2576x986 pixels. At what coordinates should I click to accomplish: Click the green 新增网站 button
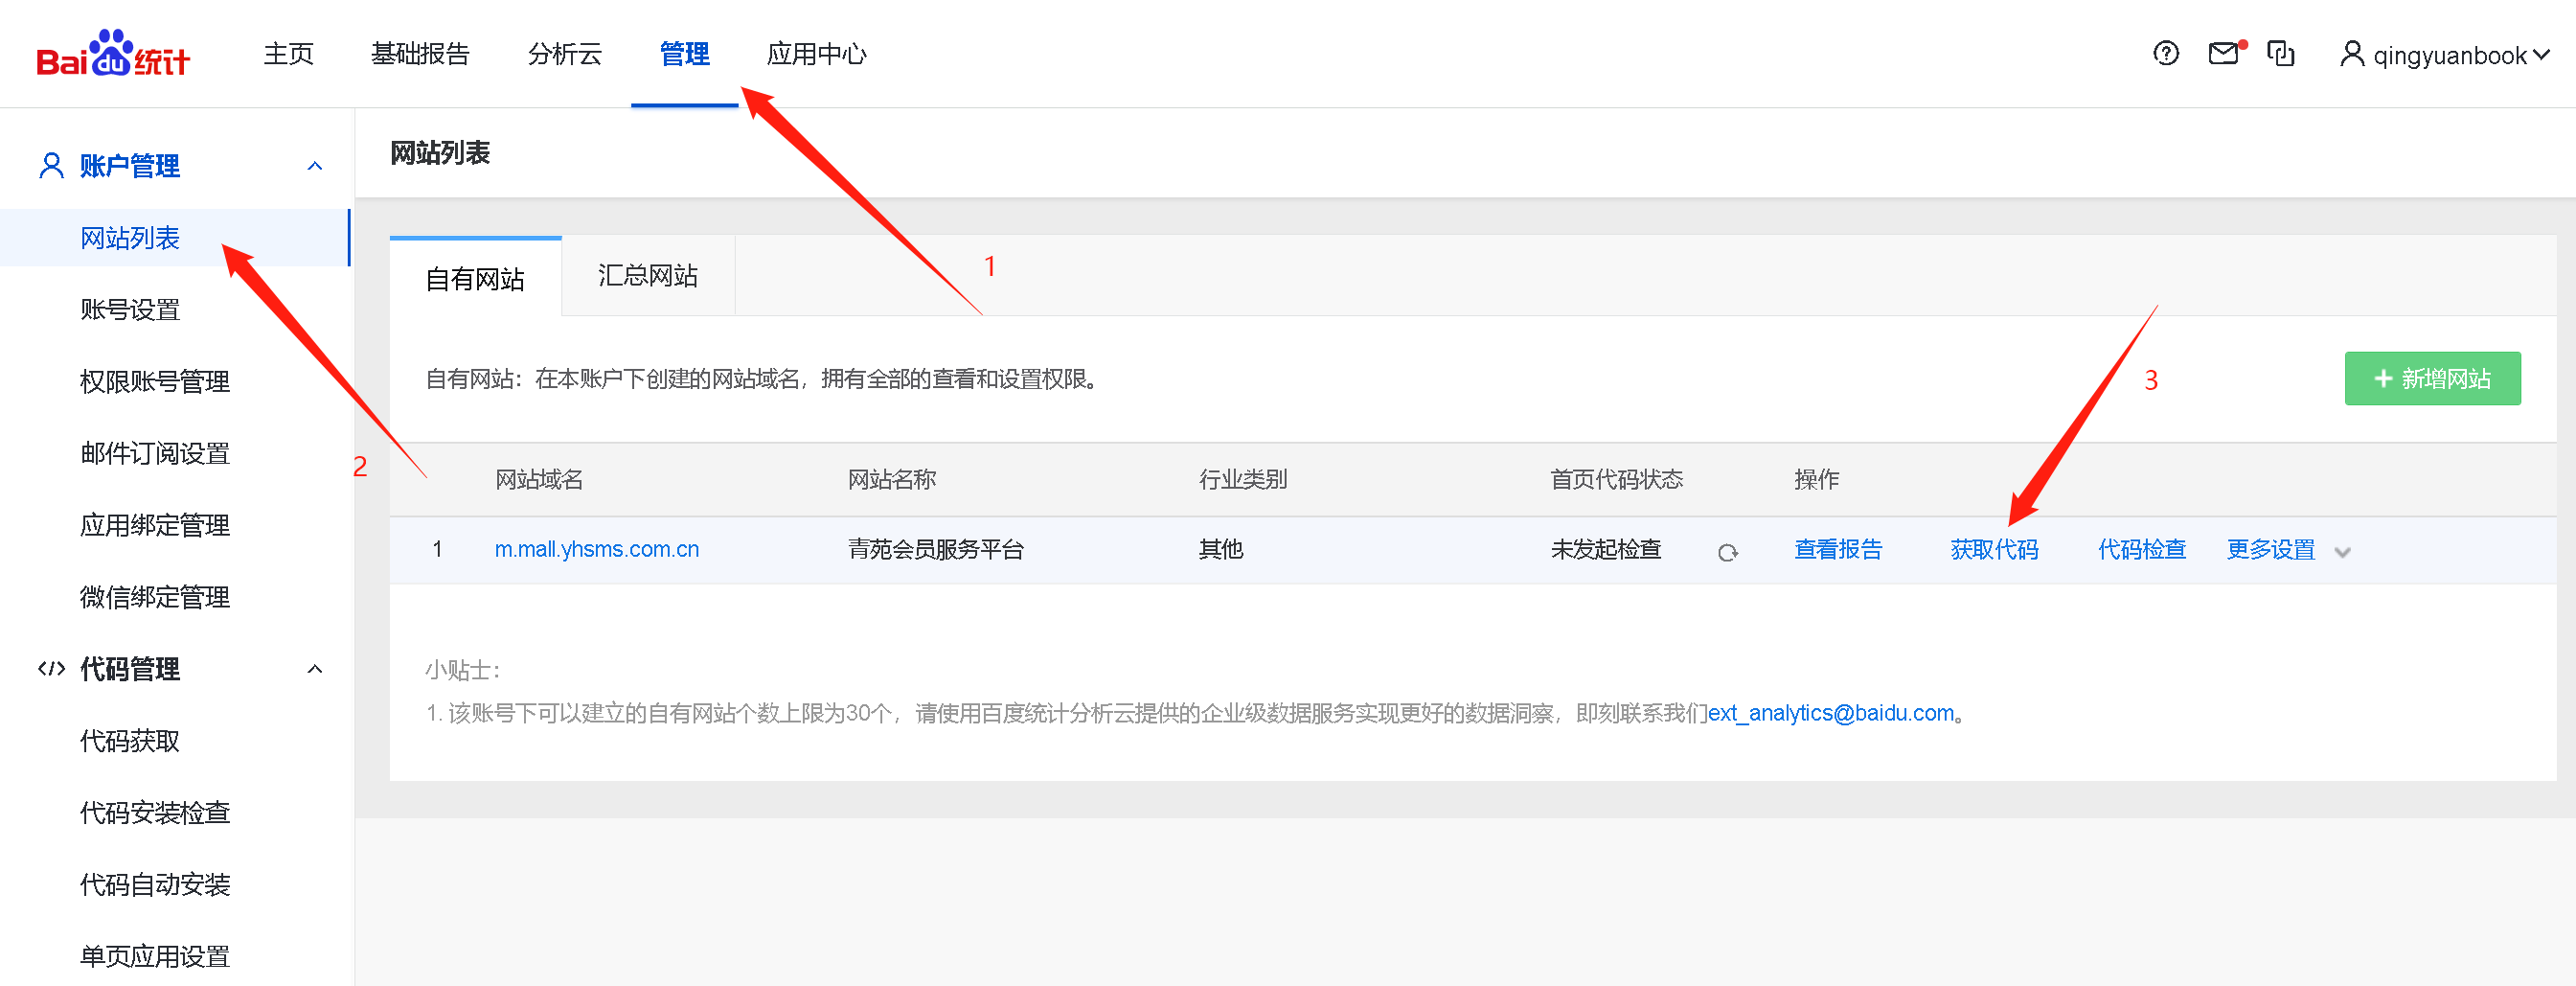[2431, 379]
